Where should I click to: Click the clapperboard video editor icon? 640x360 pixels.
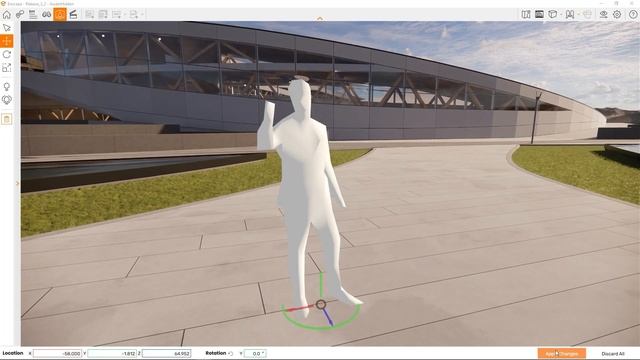click(x=73, y=15)
